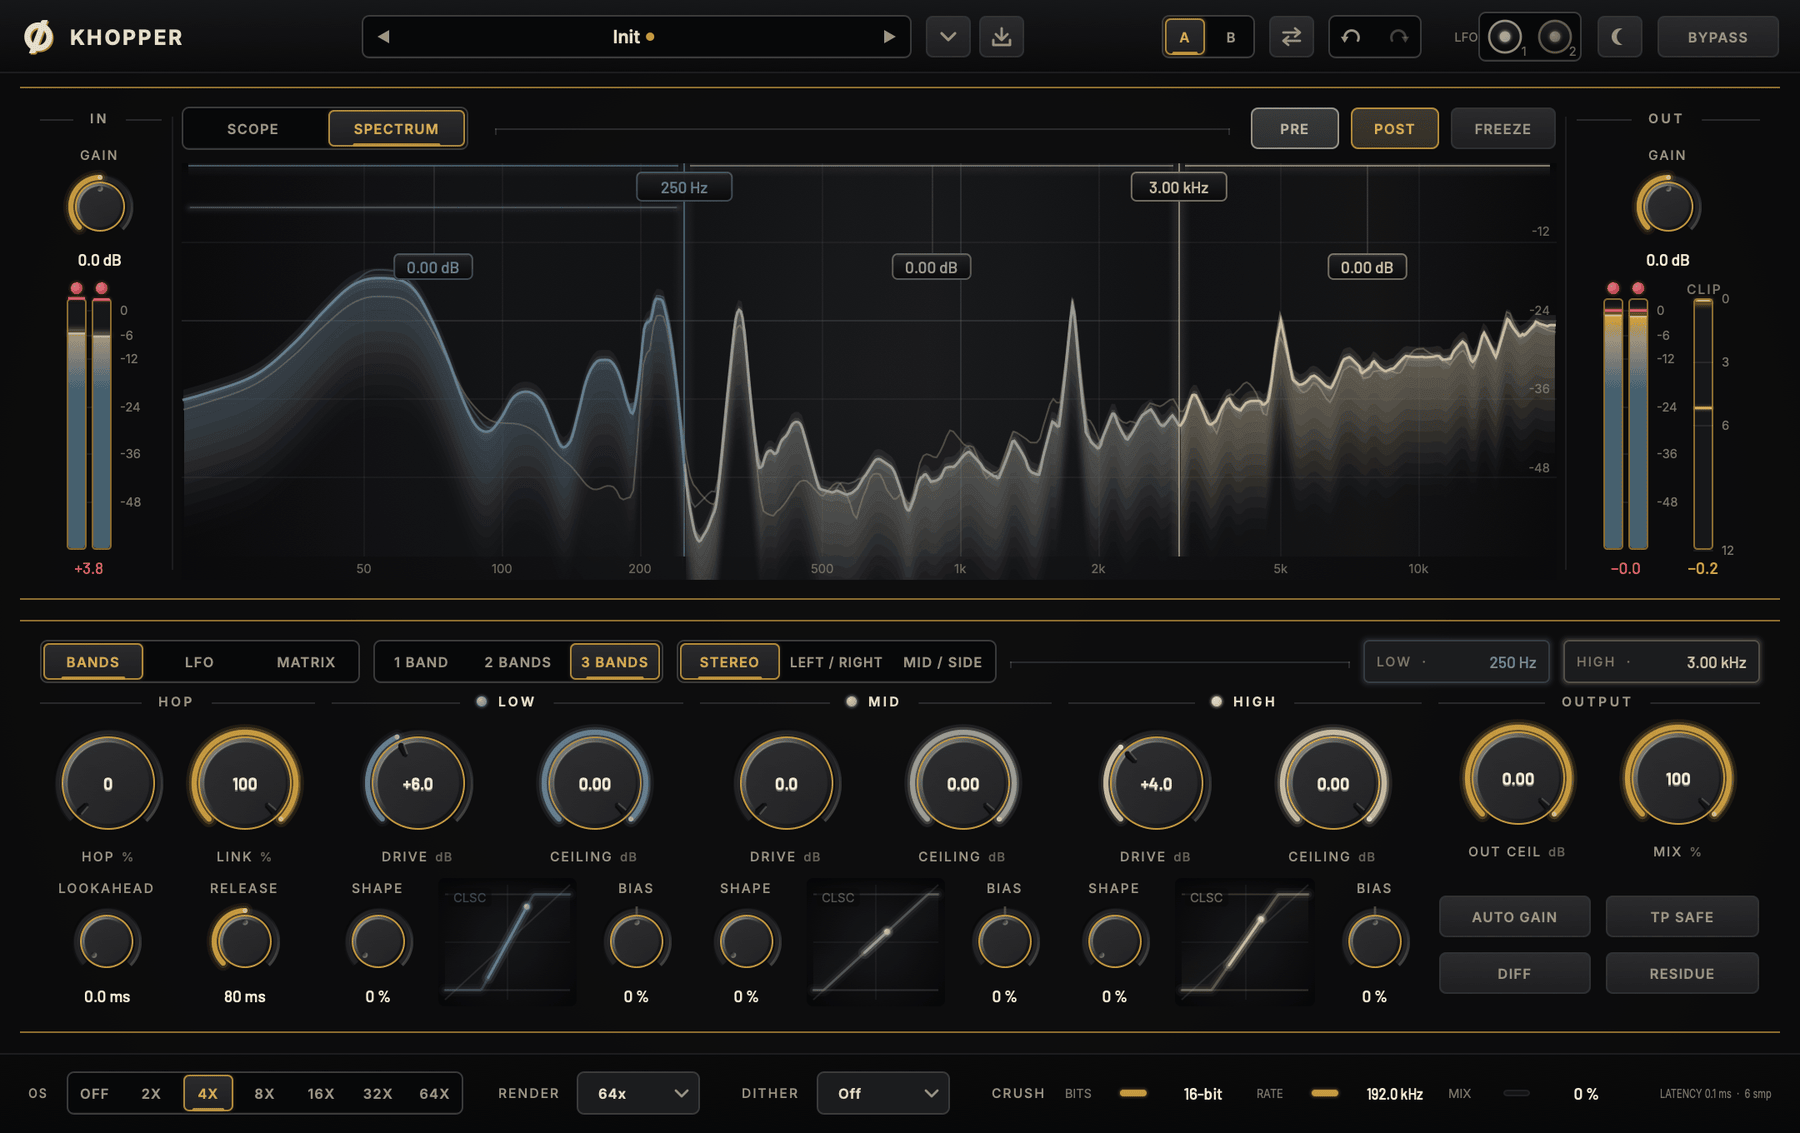Open the Bands tab
The width and height of the screenshot is (1800, 1133).
tap(93, 662)
